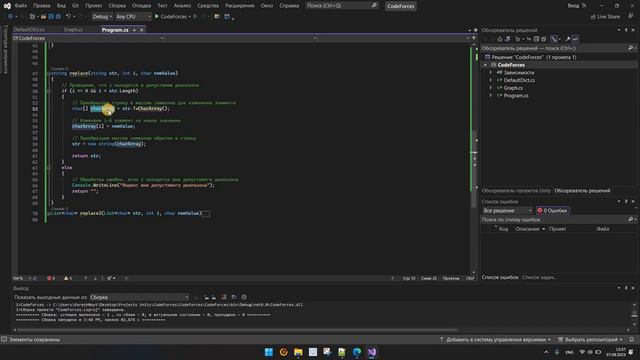Click Visual Studio icon on the taskbar

[x=371, y=352]
